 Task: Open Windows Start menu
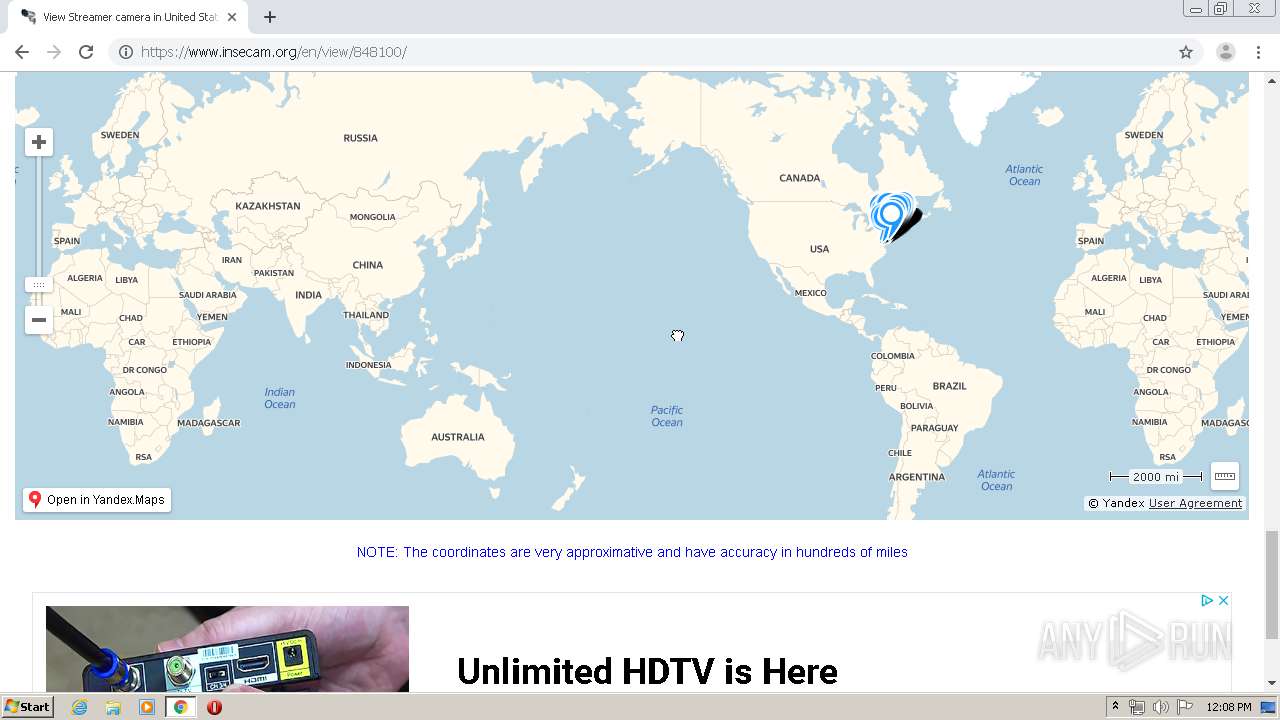[x=28, y=707]
